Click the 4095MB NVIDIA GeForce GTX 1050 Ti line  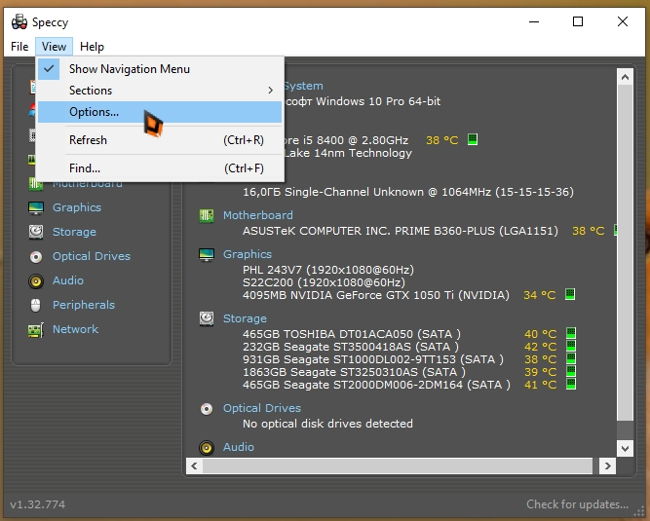pos(376,295)
